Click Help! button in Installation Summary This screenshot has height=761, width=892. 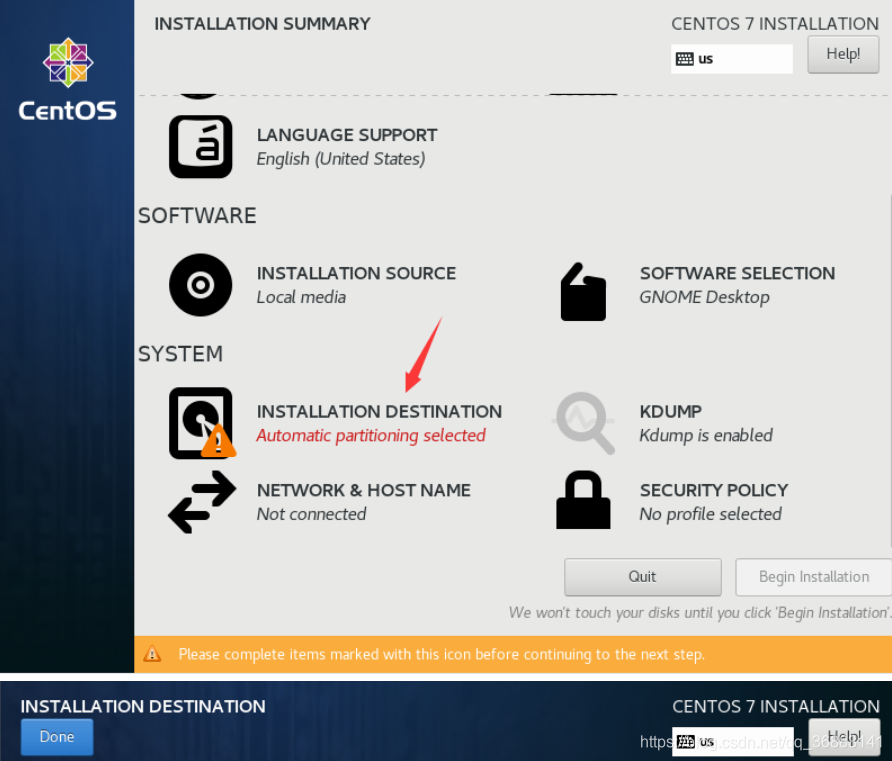click(x=843, y=54)
